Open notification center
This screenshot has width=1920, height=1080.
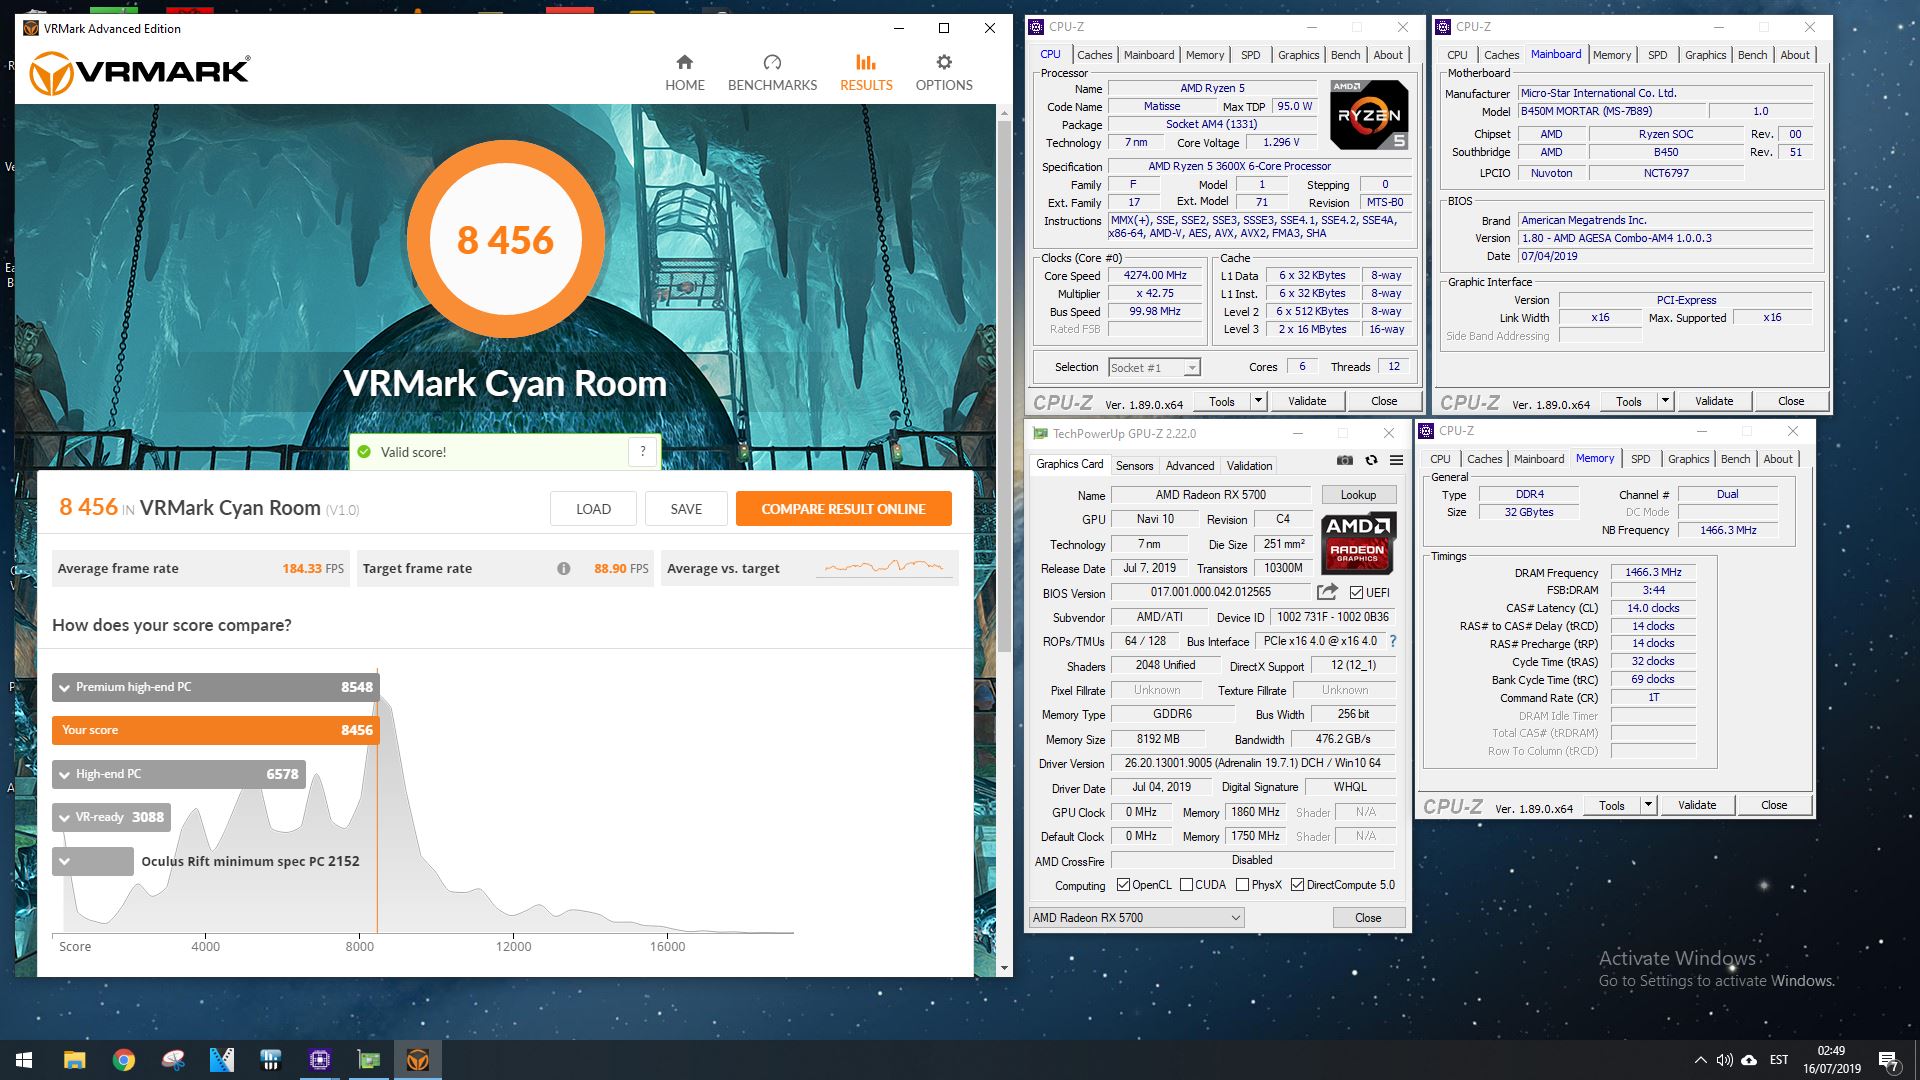click(1888, 1060)
